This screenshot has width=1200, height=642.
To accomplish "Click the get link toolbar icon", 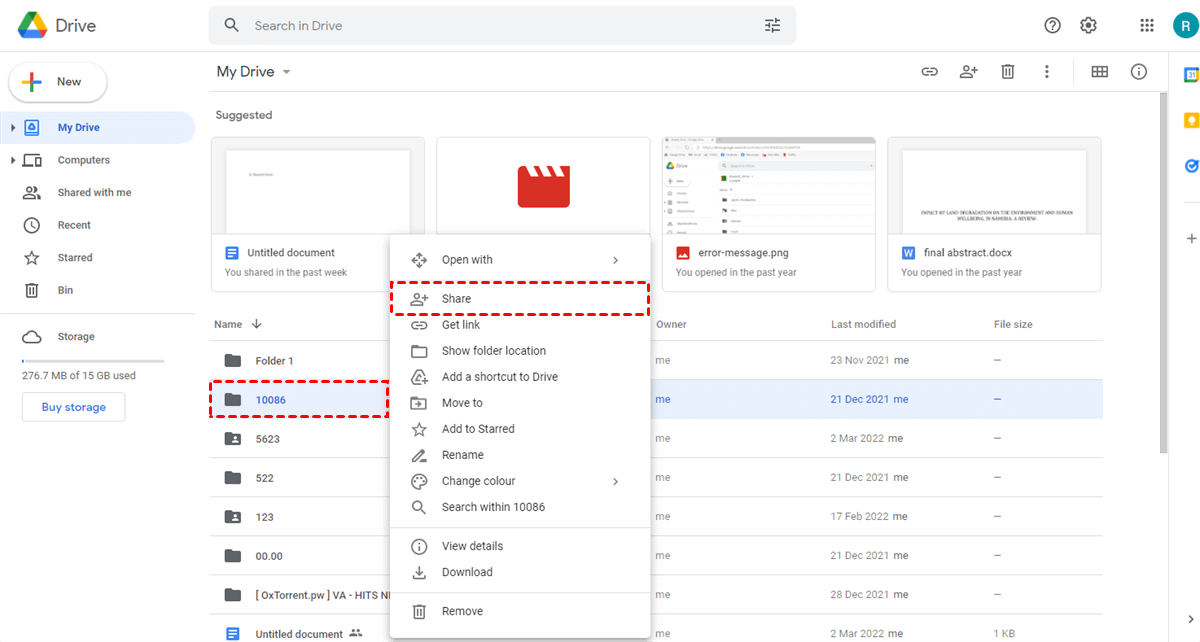I will (x=929, y=72).
